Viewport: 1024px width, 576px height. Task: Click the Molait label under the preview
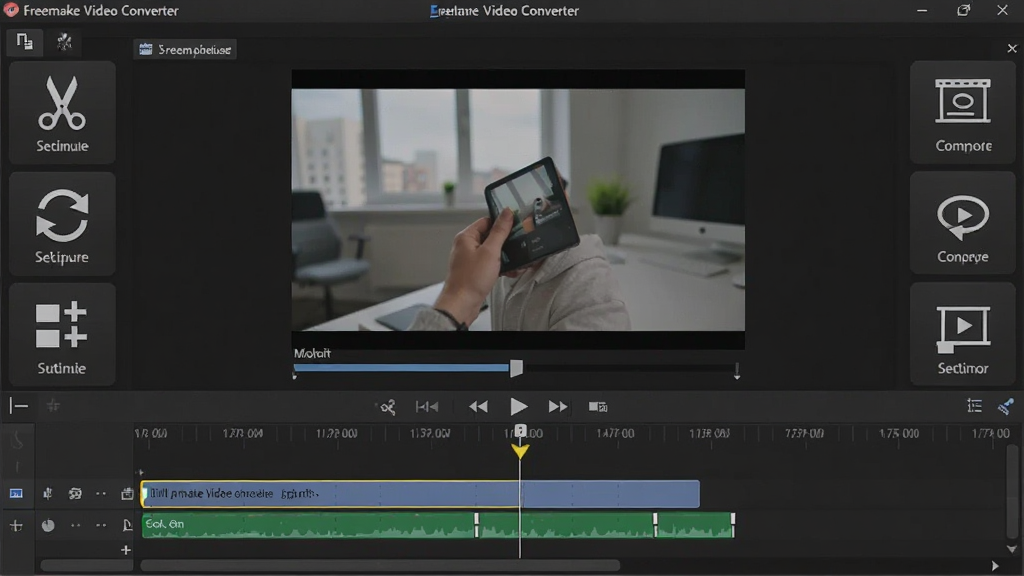312,353
